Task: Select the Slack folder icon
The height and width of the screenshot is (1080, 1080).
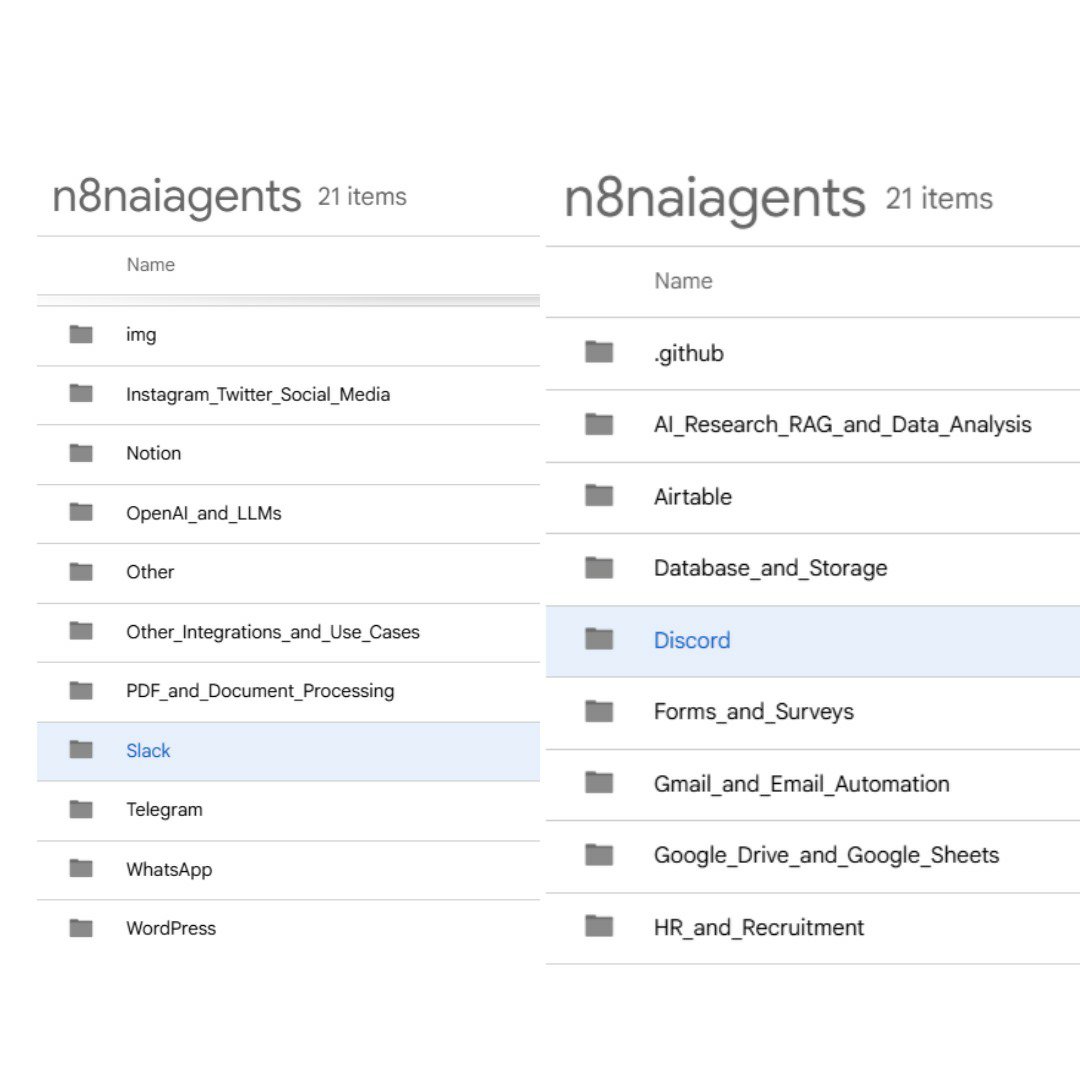Action: coord(81,750)
